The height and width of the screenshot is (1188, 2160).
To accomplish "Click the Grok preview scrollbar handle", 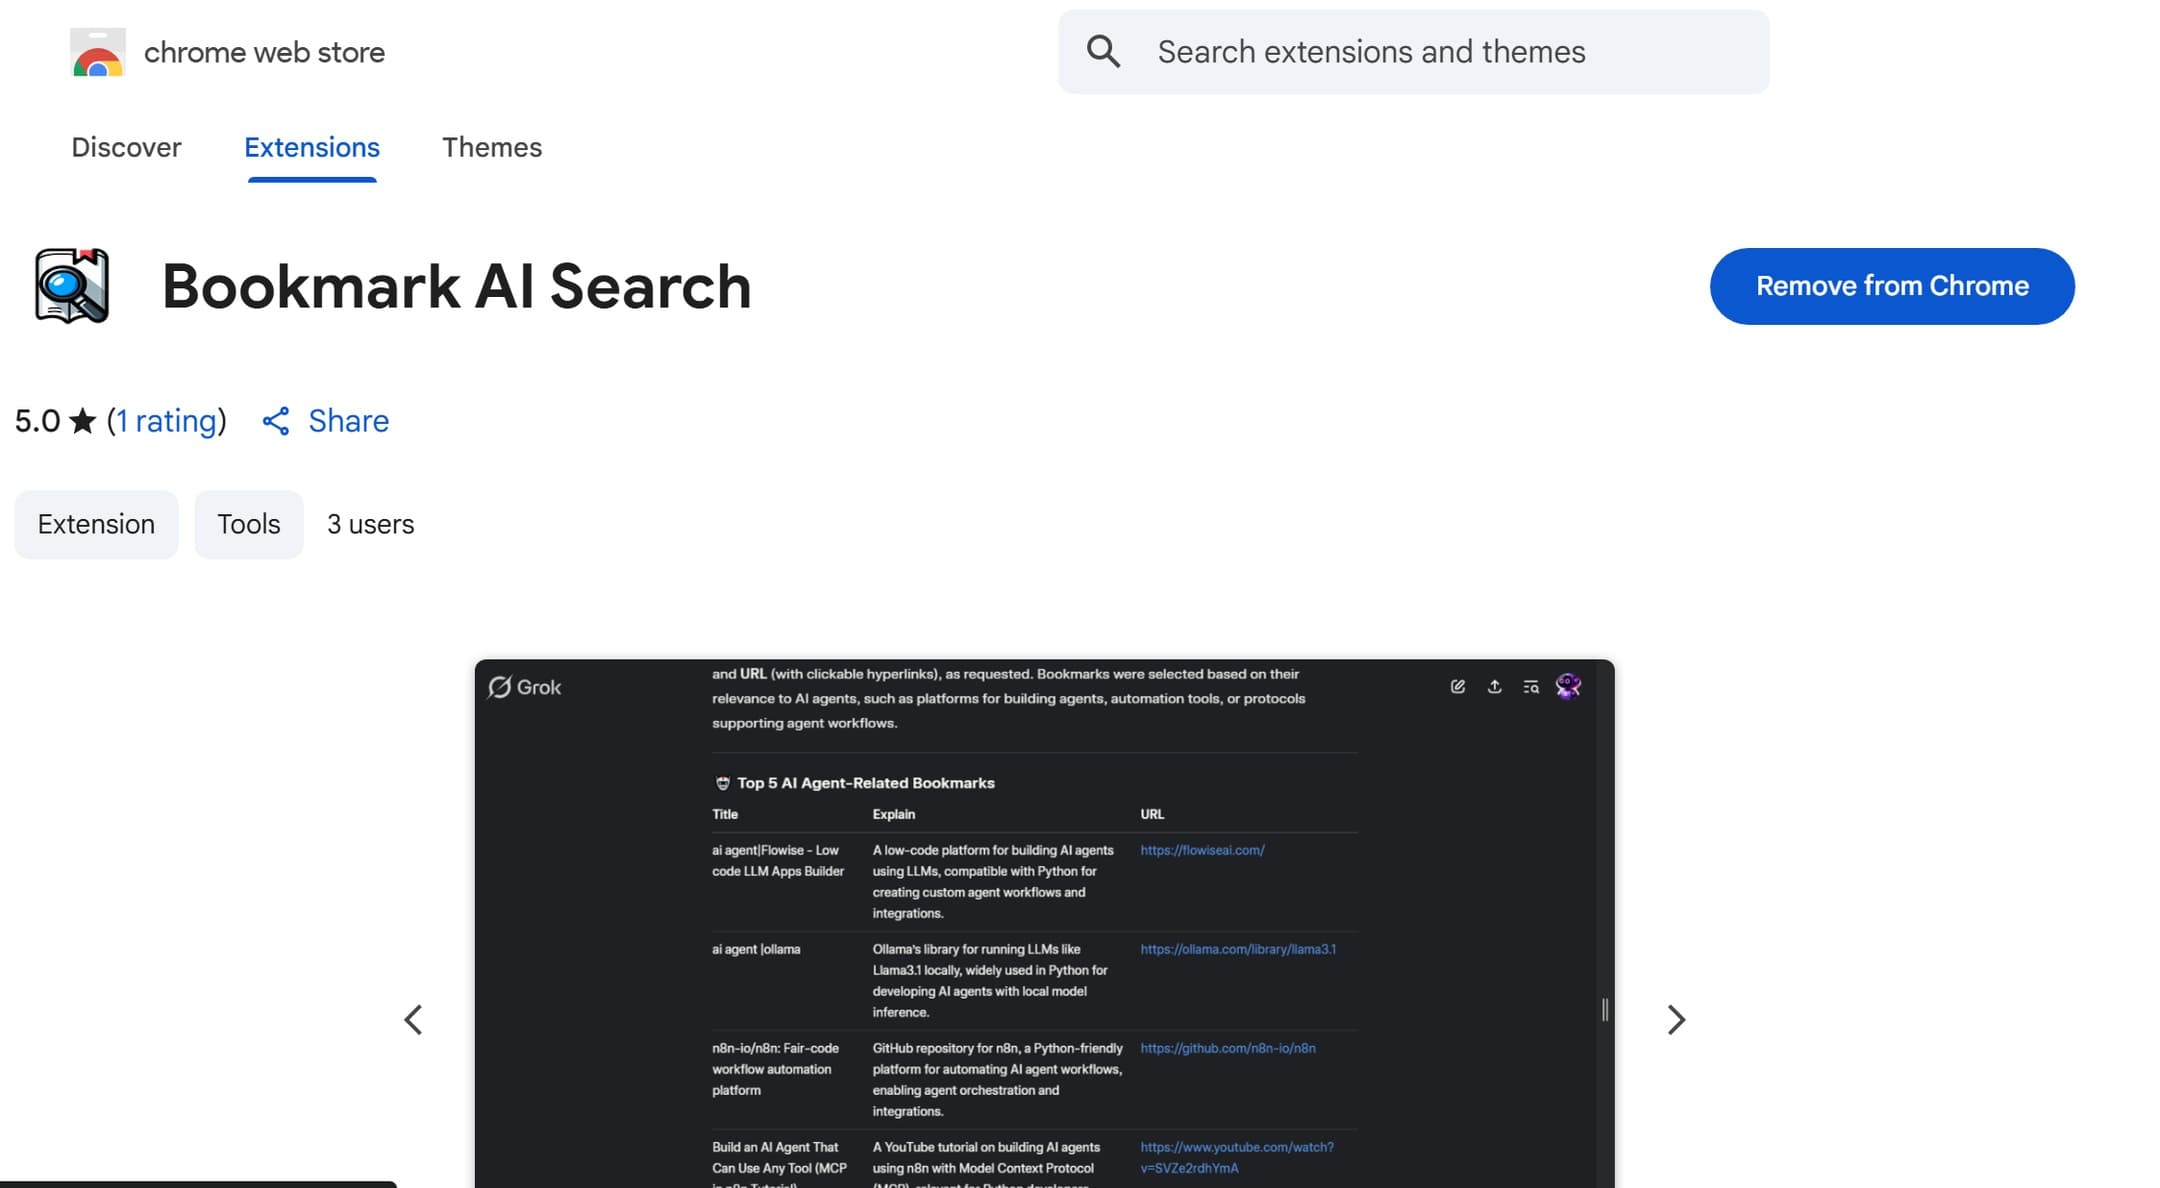I will click(1605, 1010).
